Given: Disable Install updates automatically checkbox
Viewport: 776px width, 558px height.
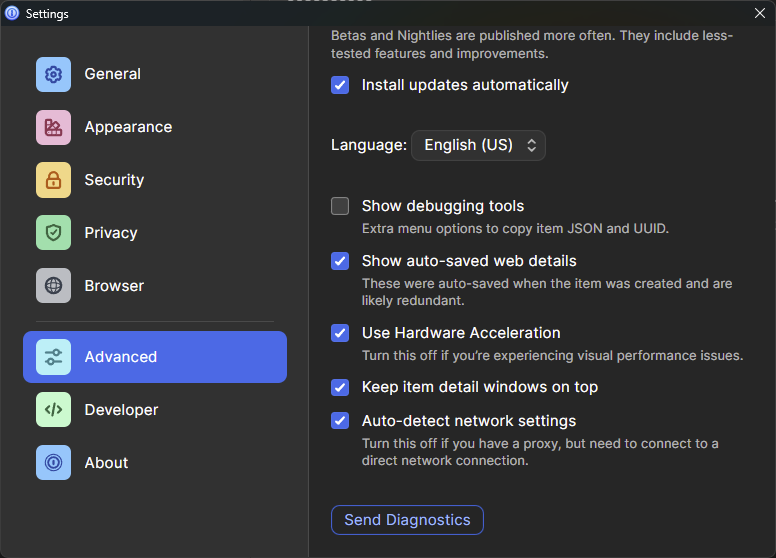Looking at the screenshot, I should tap(340, 85).
